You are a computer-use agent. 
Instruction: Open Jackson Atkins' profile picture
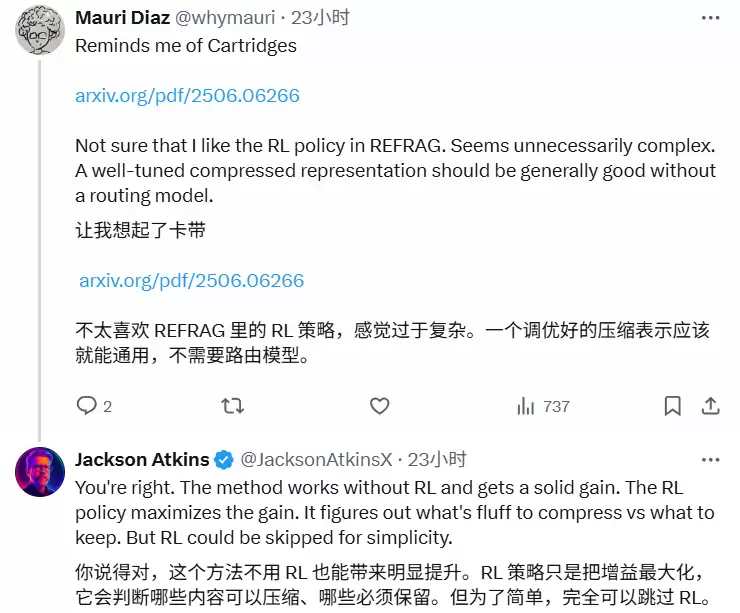[40, 472]
